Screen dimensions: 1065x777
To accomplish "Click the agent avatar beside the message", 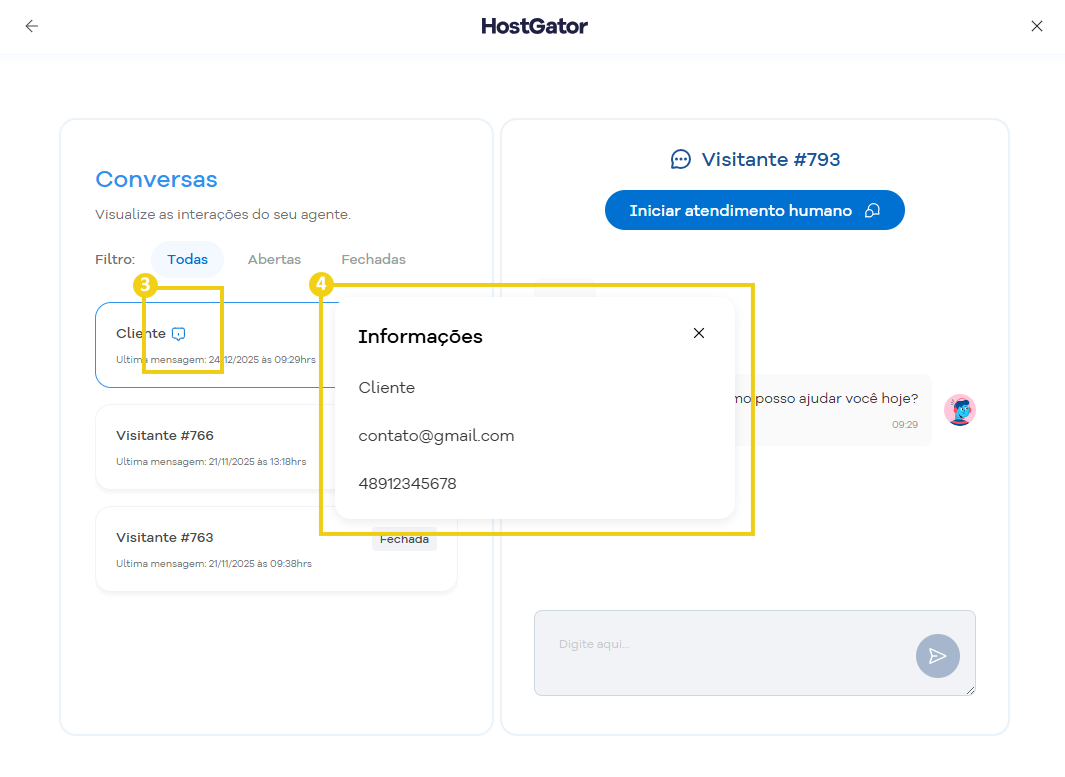I will pyautogui.click(x=959, y=410).
